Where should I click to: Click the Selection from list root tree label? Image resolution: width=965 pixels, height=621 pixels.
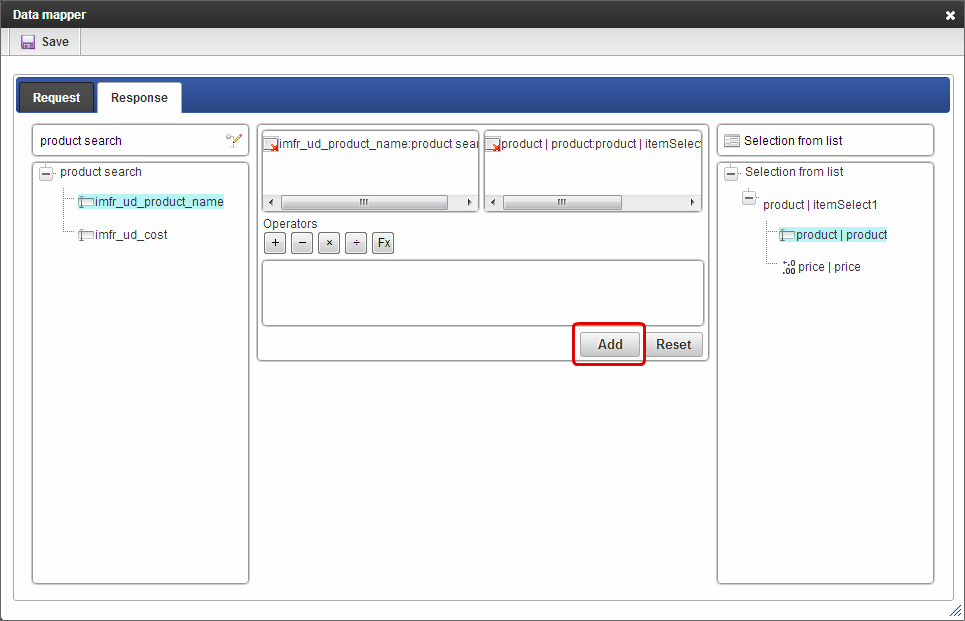tap(794, 172)
